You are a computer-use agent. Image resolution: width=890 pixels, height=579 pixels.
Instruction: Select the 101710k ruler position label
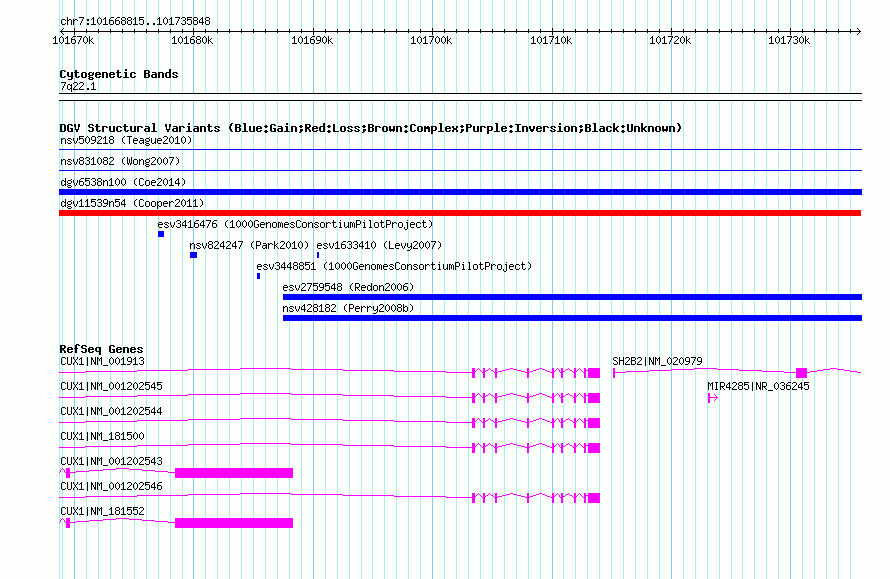(551, 40)
